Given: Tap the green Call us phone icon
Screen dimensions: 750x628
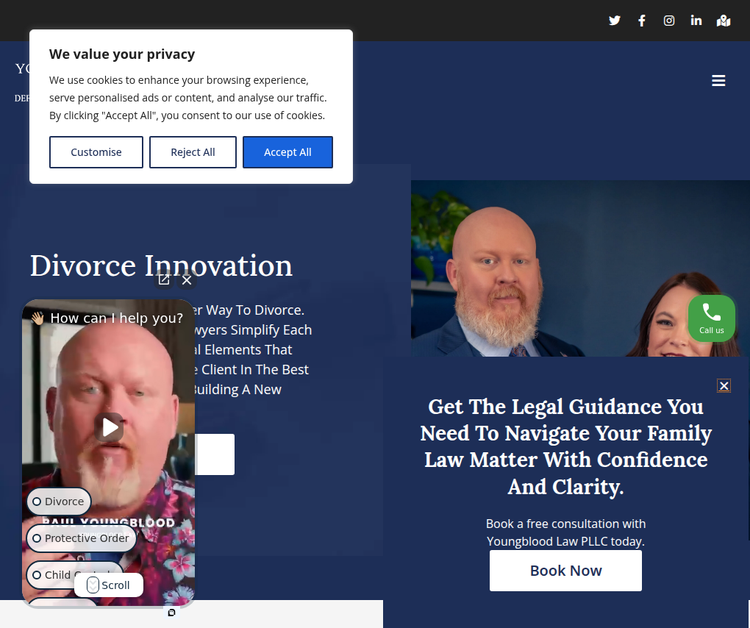Looking at the screenshot, I should (712, 318).
